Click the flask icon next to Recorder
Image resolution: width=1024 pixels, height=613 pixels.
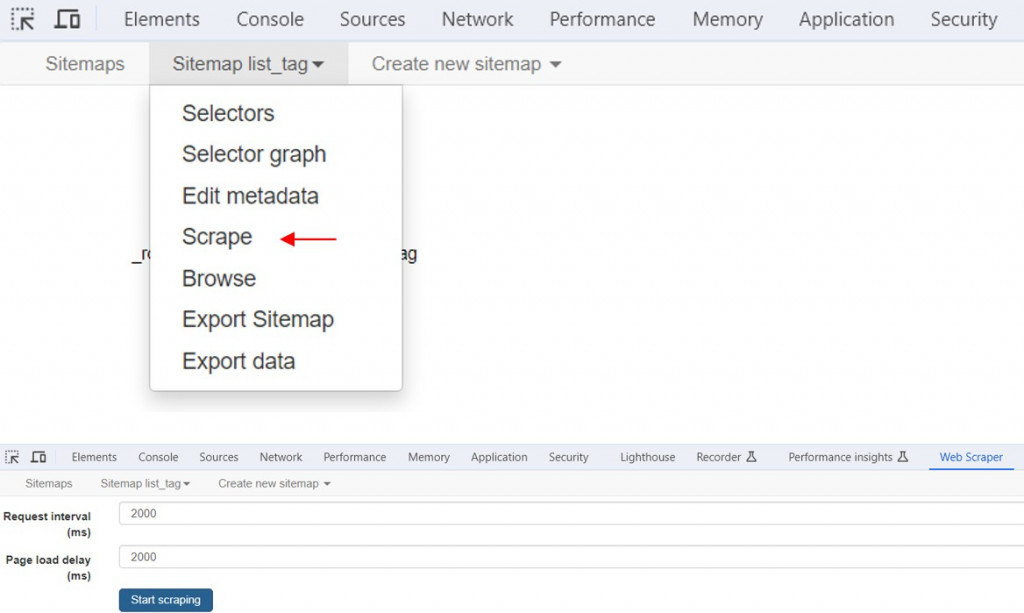pyautogui.click(x=752, y=457)
